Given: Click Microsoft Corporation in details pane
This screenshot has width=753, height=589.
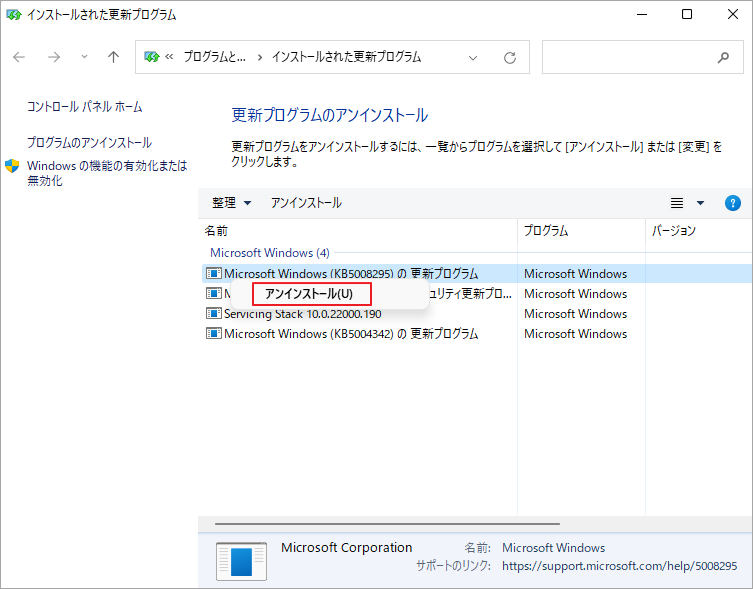Looking at the screenshot, I should point(347,547).
